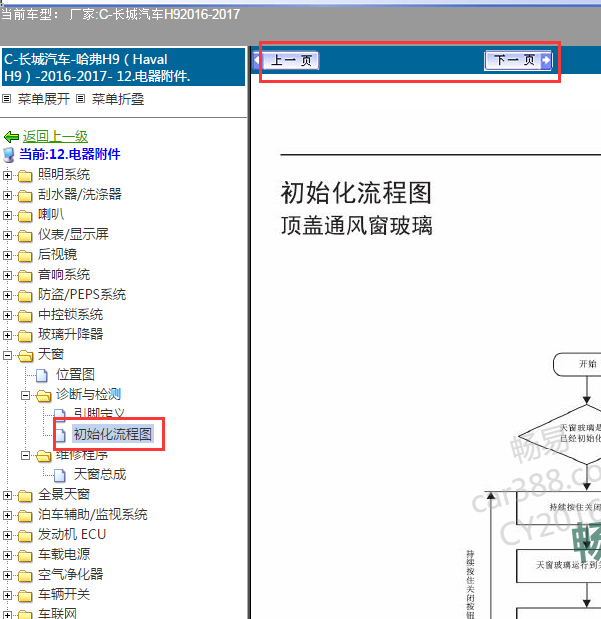Expand the 音响系统 tree node
Viewport: 601px width, 619px height.
pyautogui.click(x=7, y=275)
